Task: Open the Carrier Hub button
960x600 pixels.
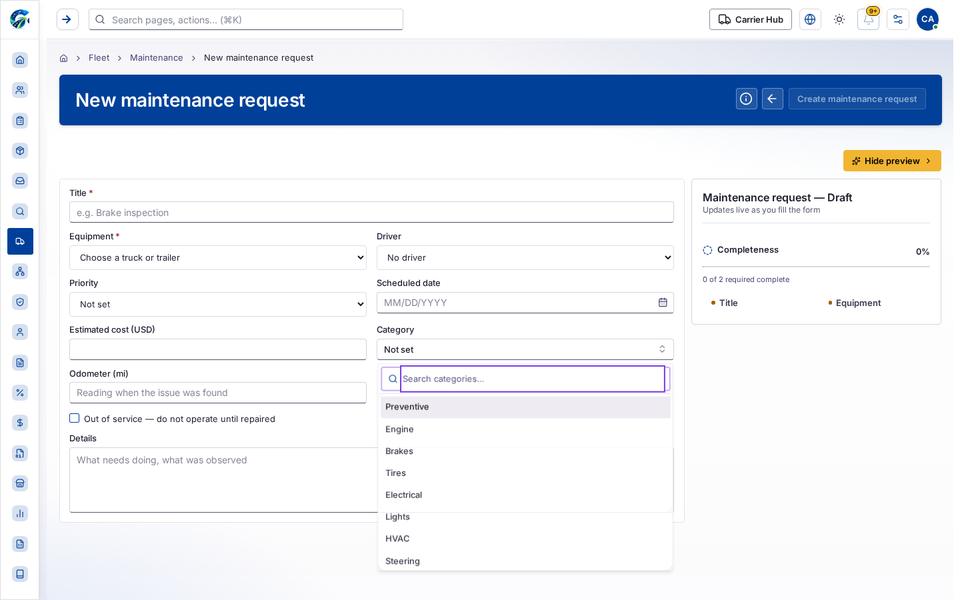Action: coord(750,20)
